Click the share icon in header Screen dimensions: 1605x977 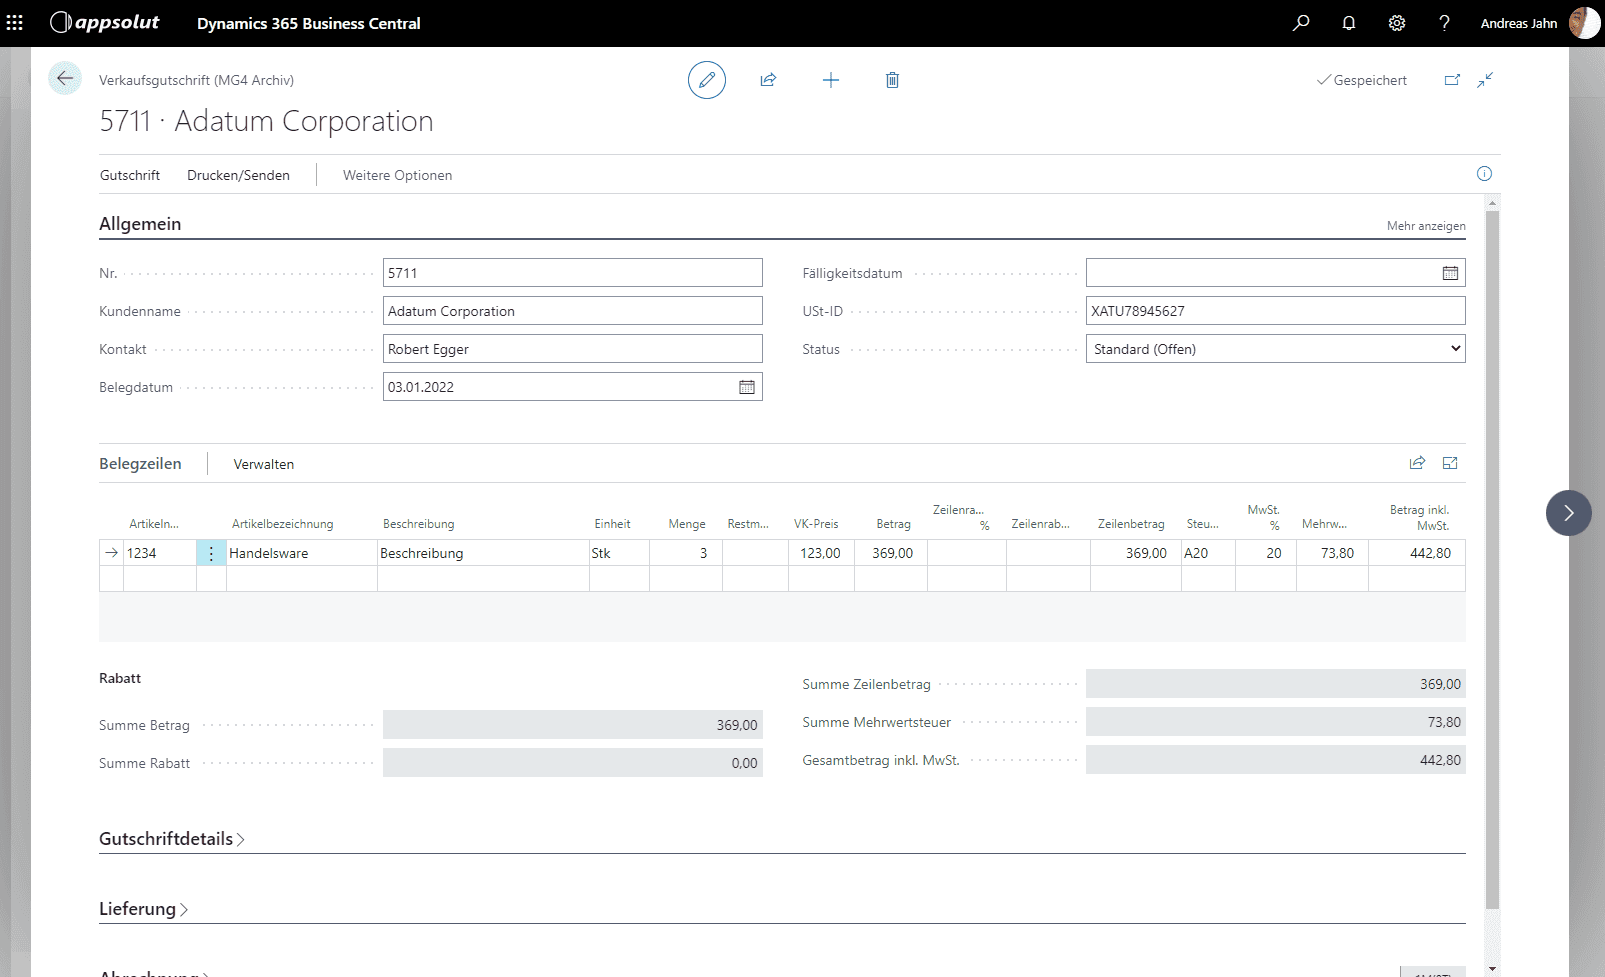(x=768, y=80)
